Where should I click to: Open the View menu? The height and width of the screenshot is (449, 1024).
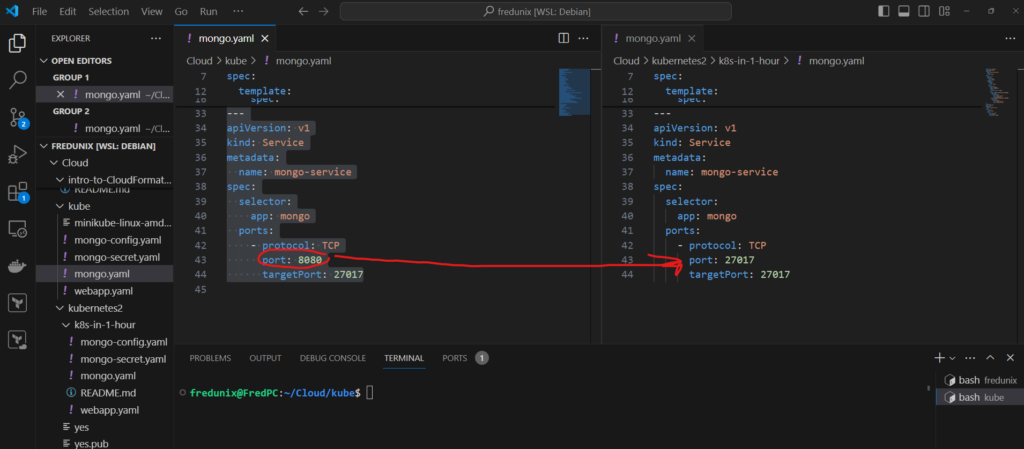pos(152,12)
